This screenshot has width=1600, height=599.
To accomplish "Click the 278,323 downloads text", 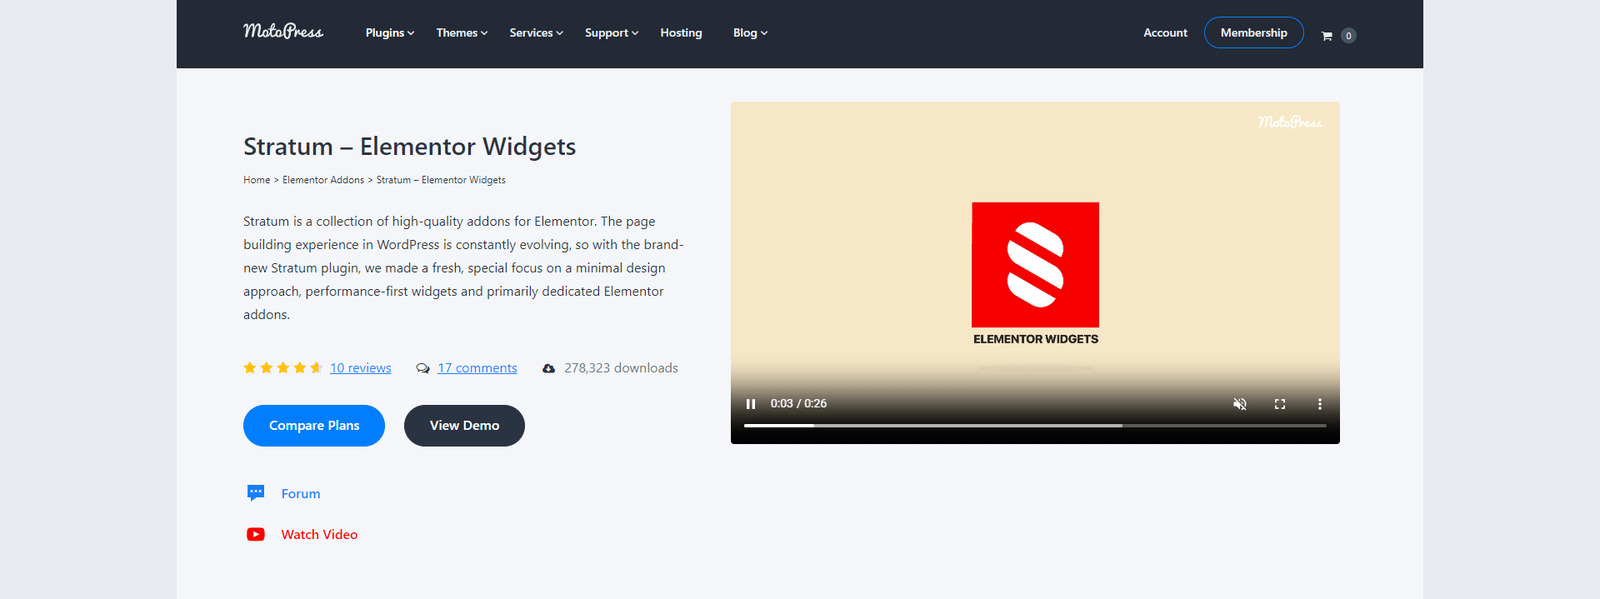I will click(621, 368).
